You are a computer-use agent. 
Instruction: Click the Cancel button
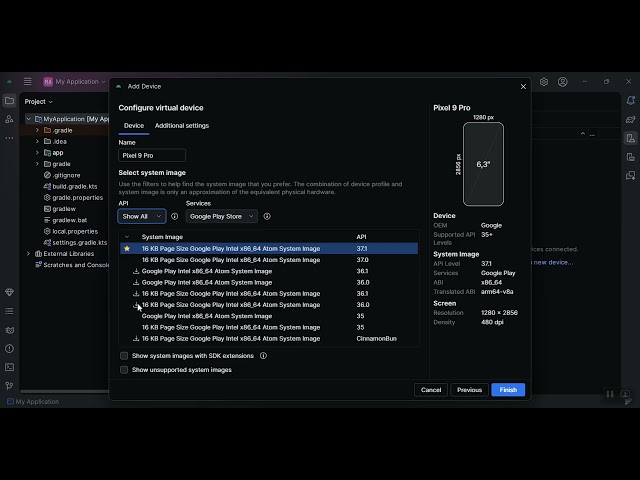click(x=431, y=390)
